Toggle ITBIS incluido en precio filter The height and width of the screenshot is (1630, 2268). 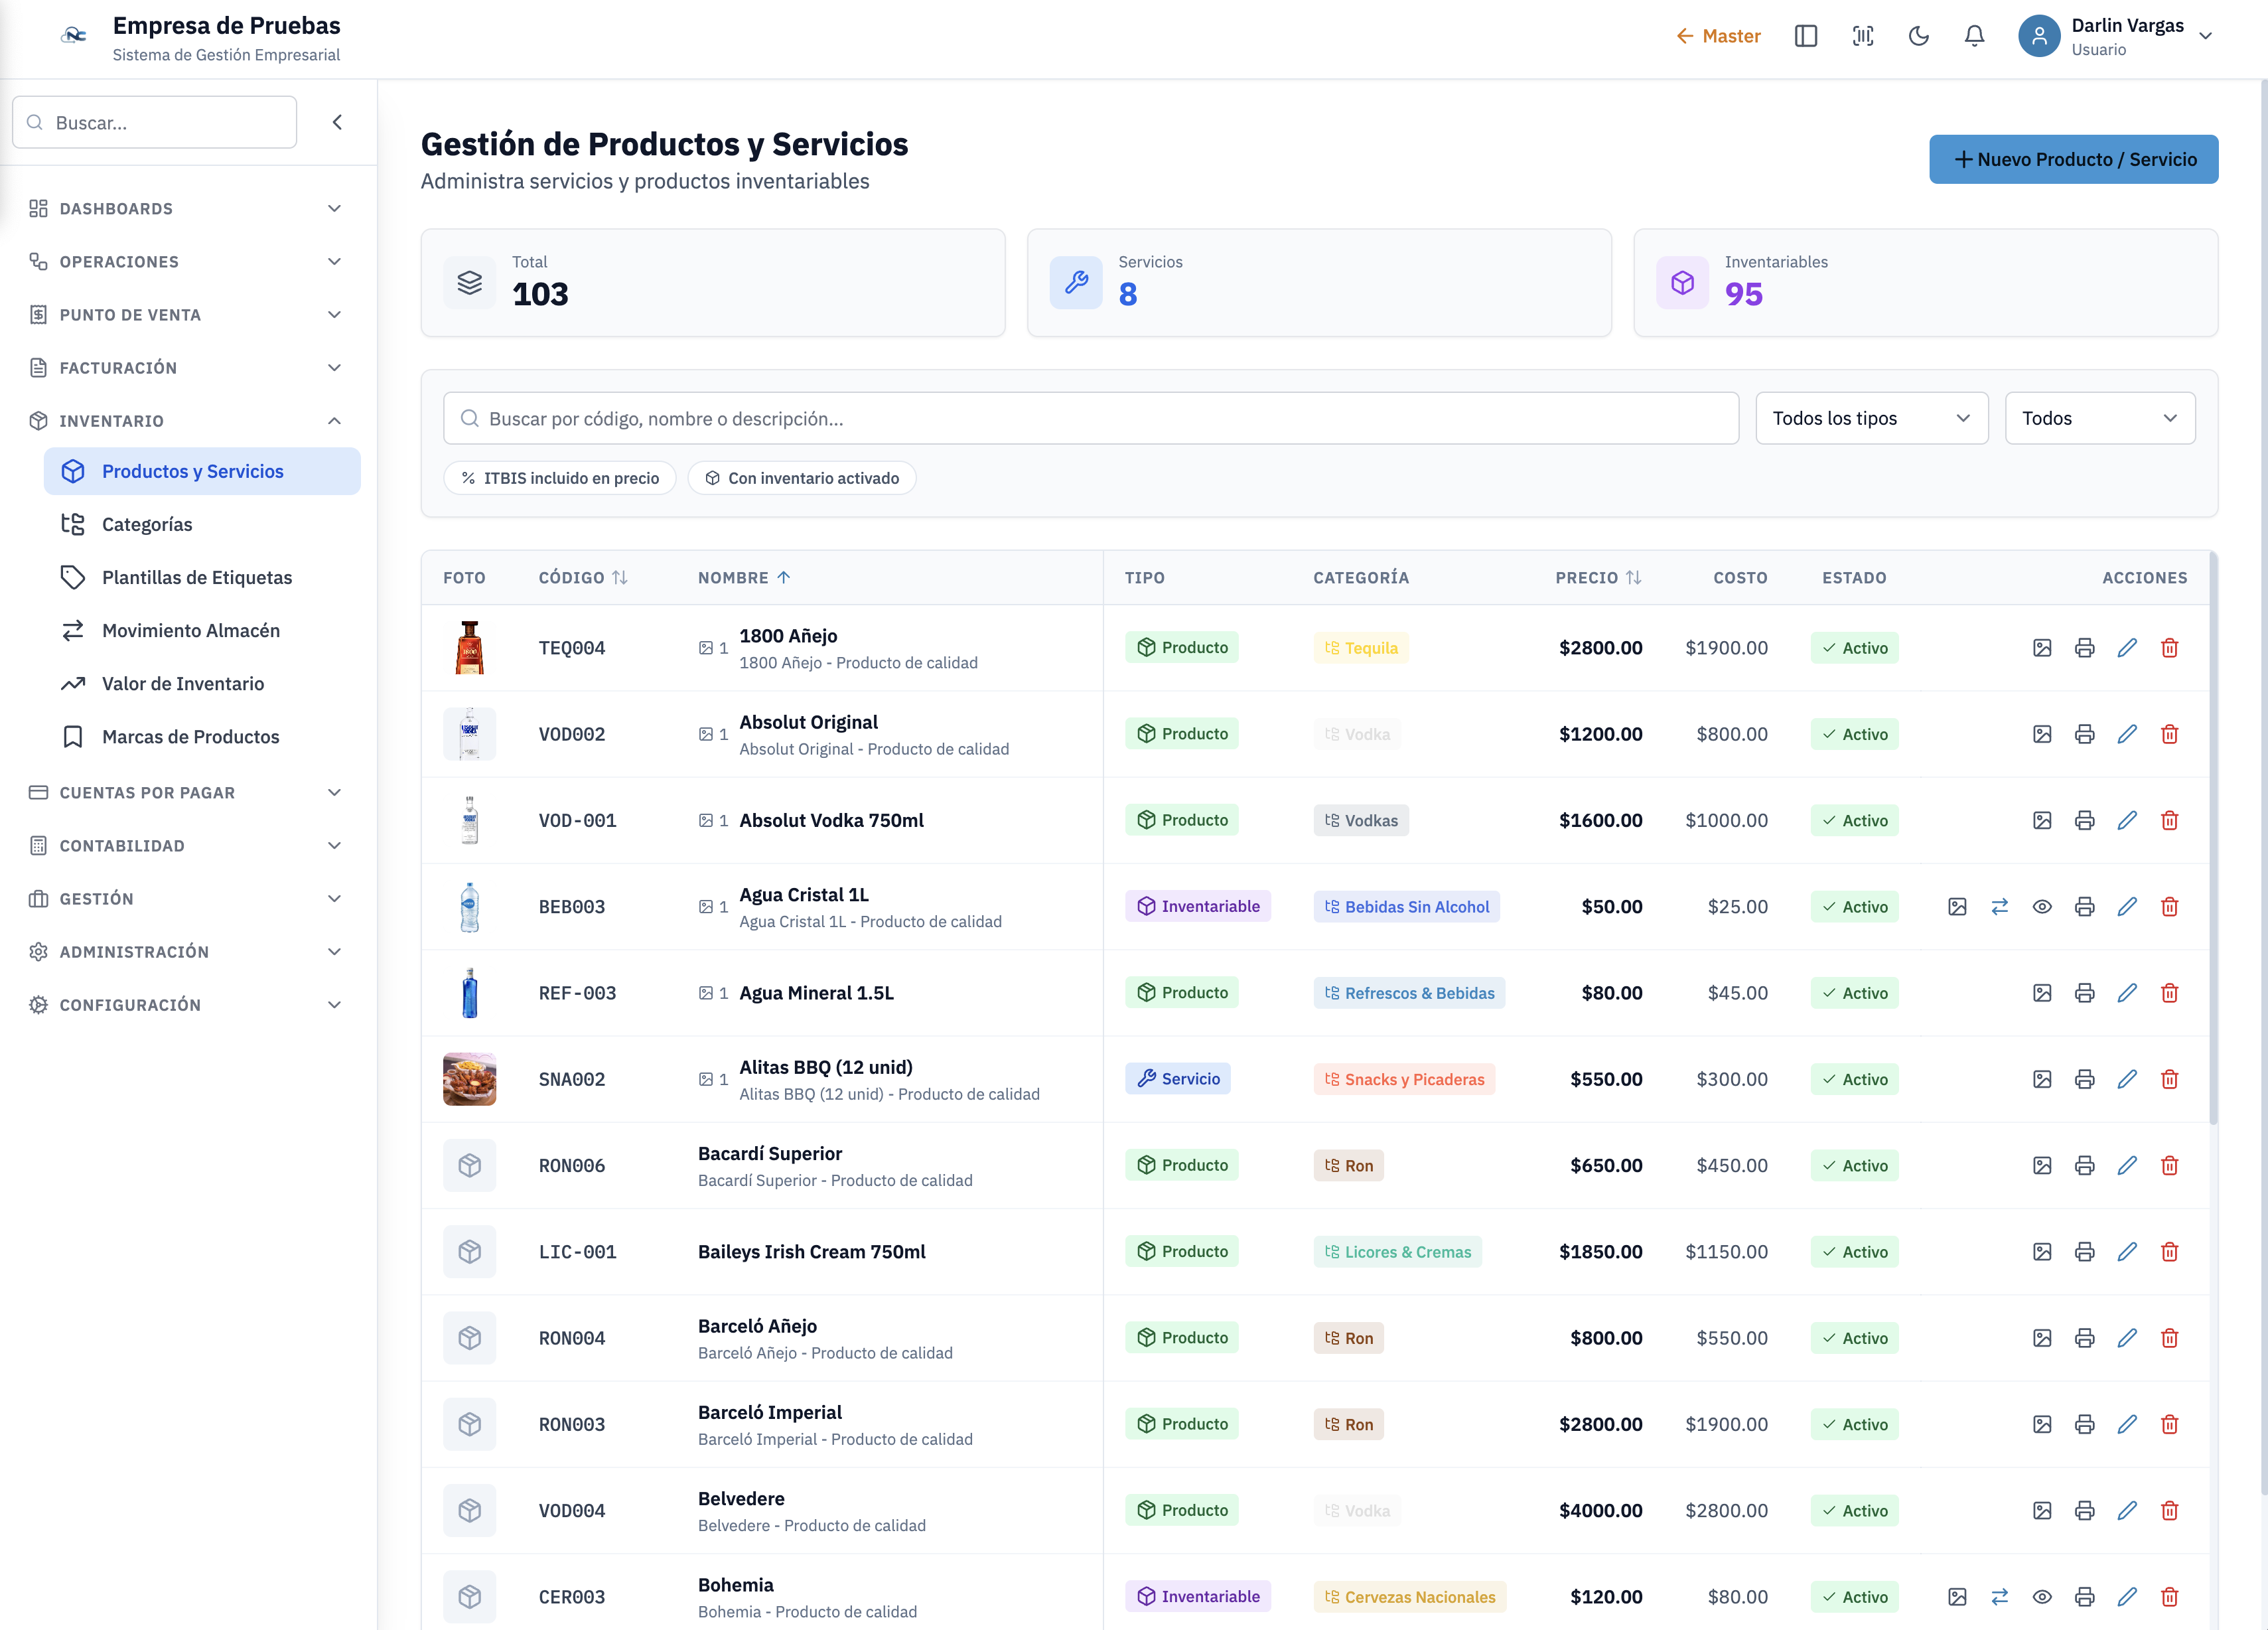[x=560, y=478]
